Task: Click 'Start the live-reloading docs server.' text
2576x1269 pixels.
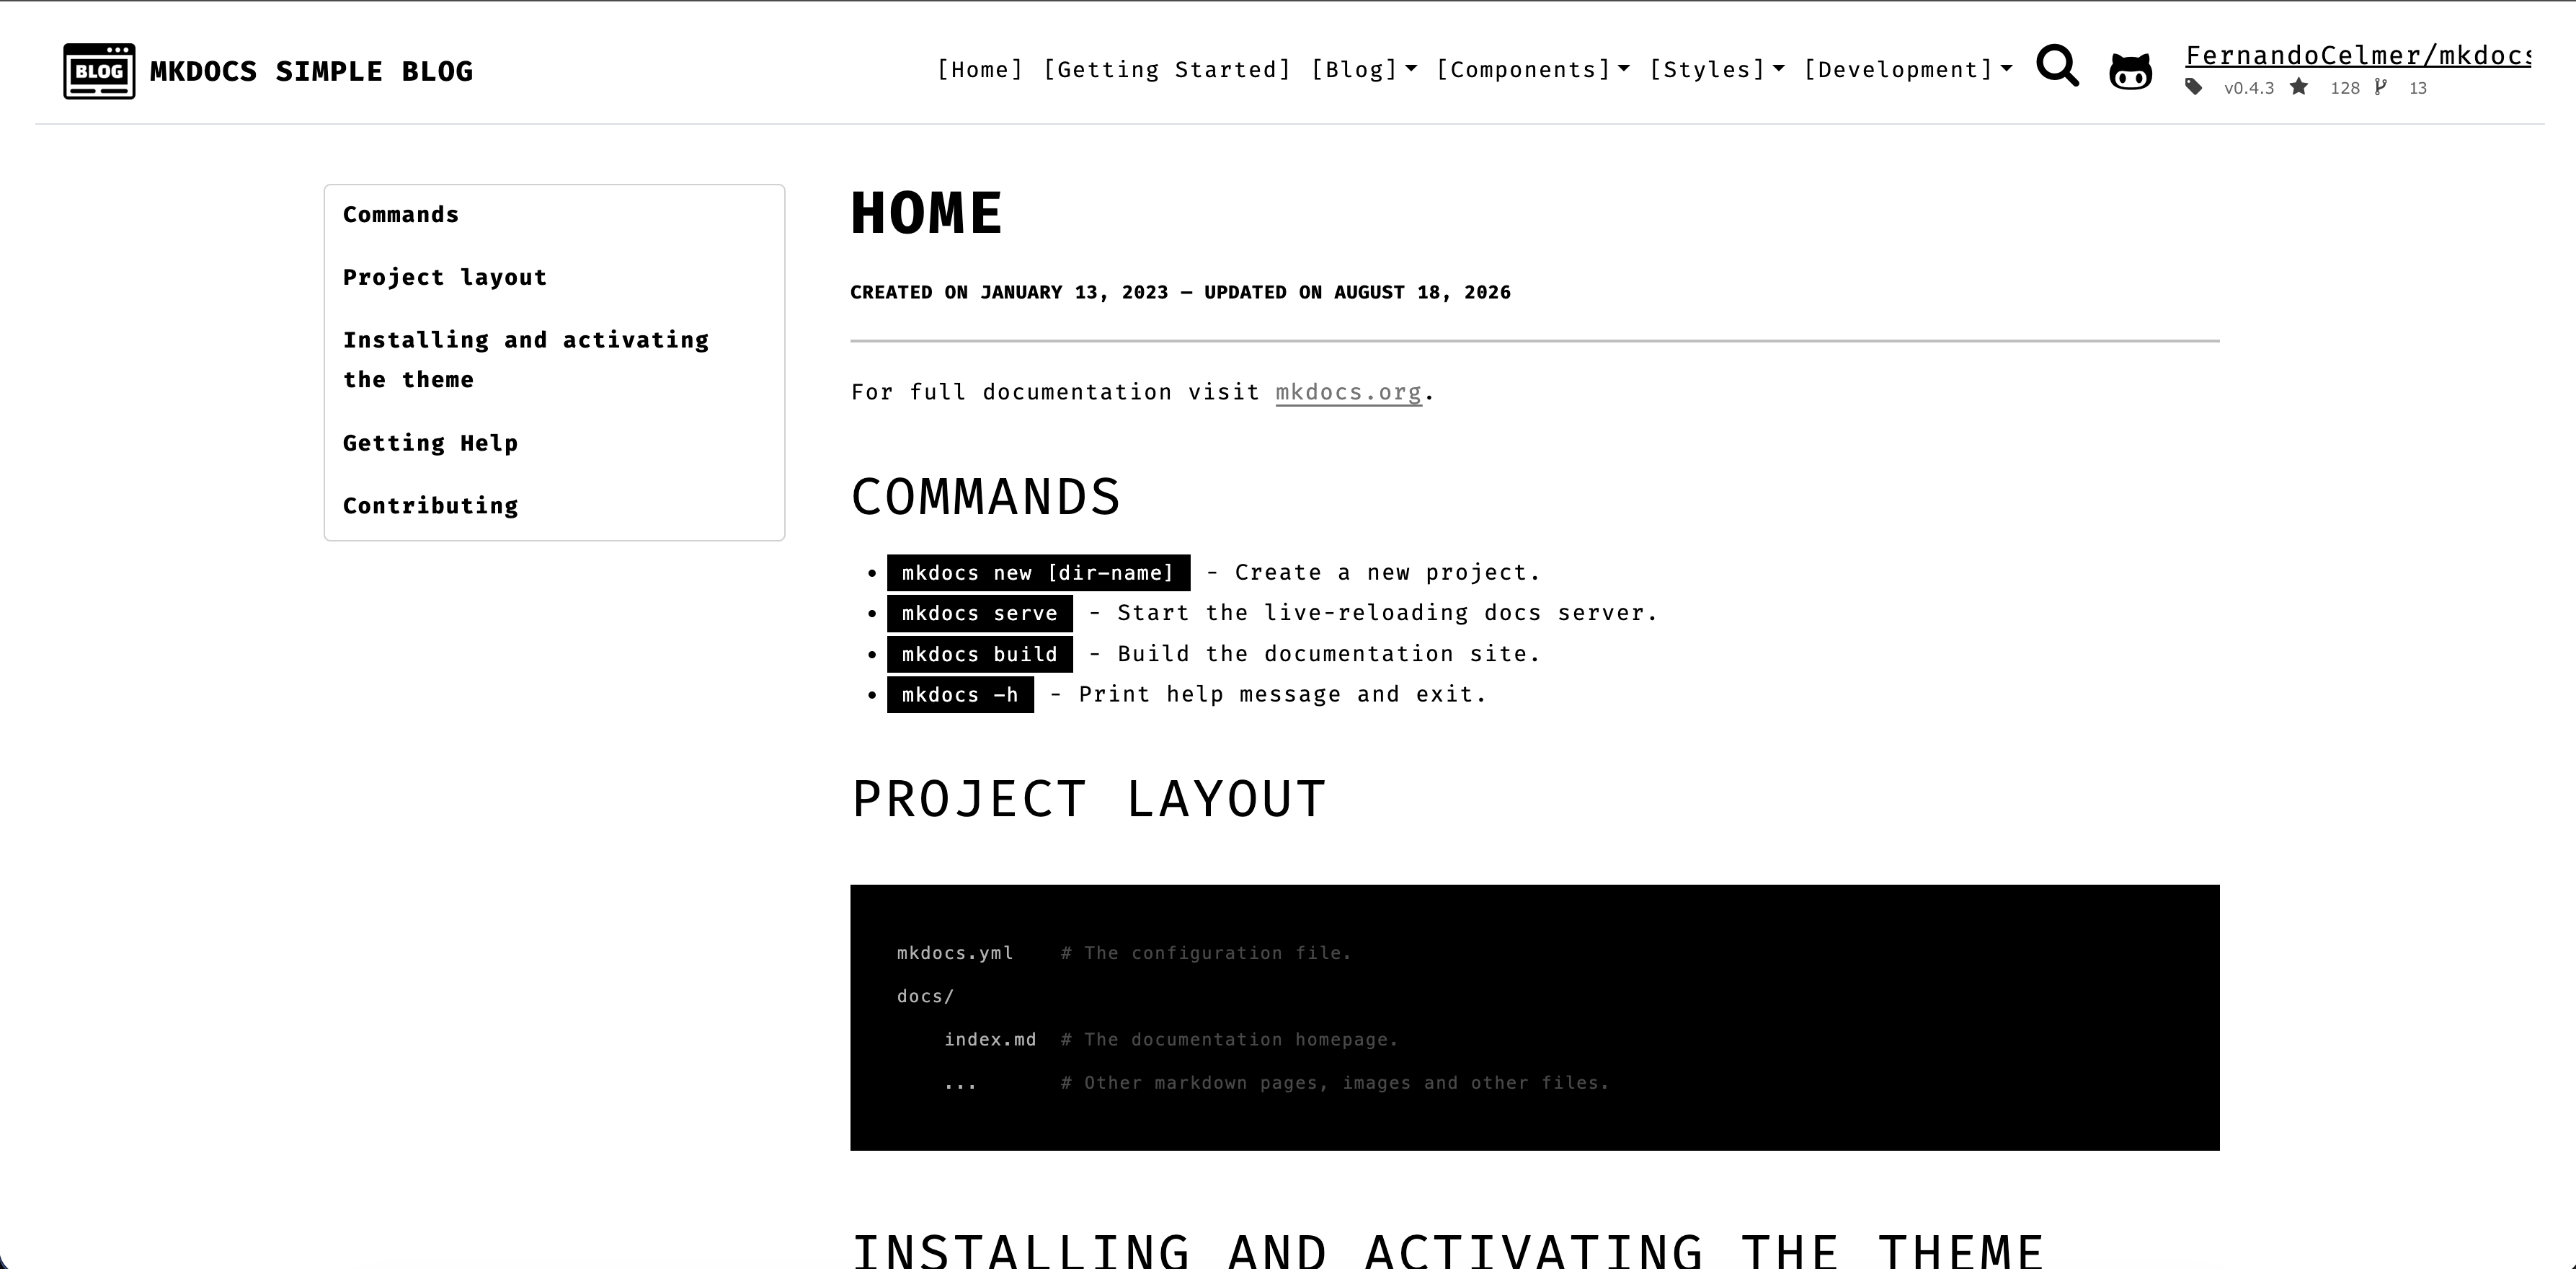Action: 1387,612
